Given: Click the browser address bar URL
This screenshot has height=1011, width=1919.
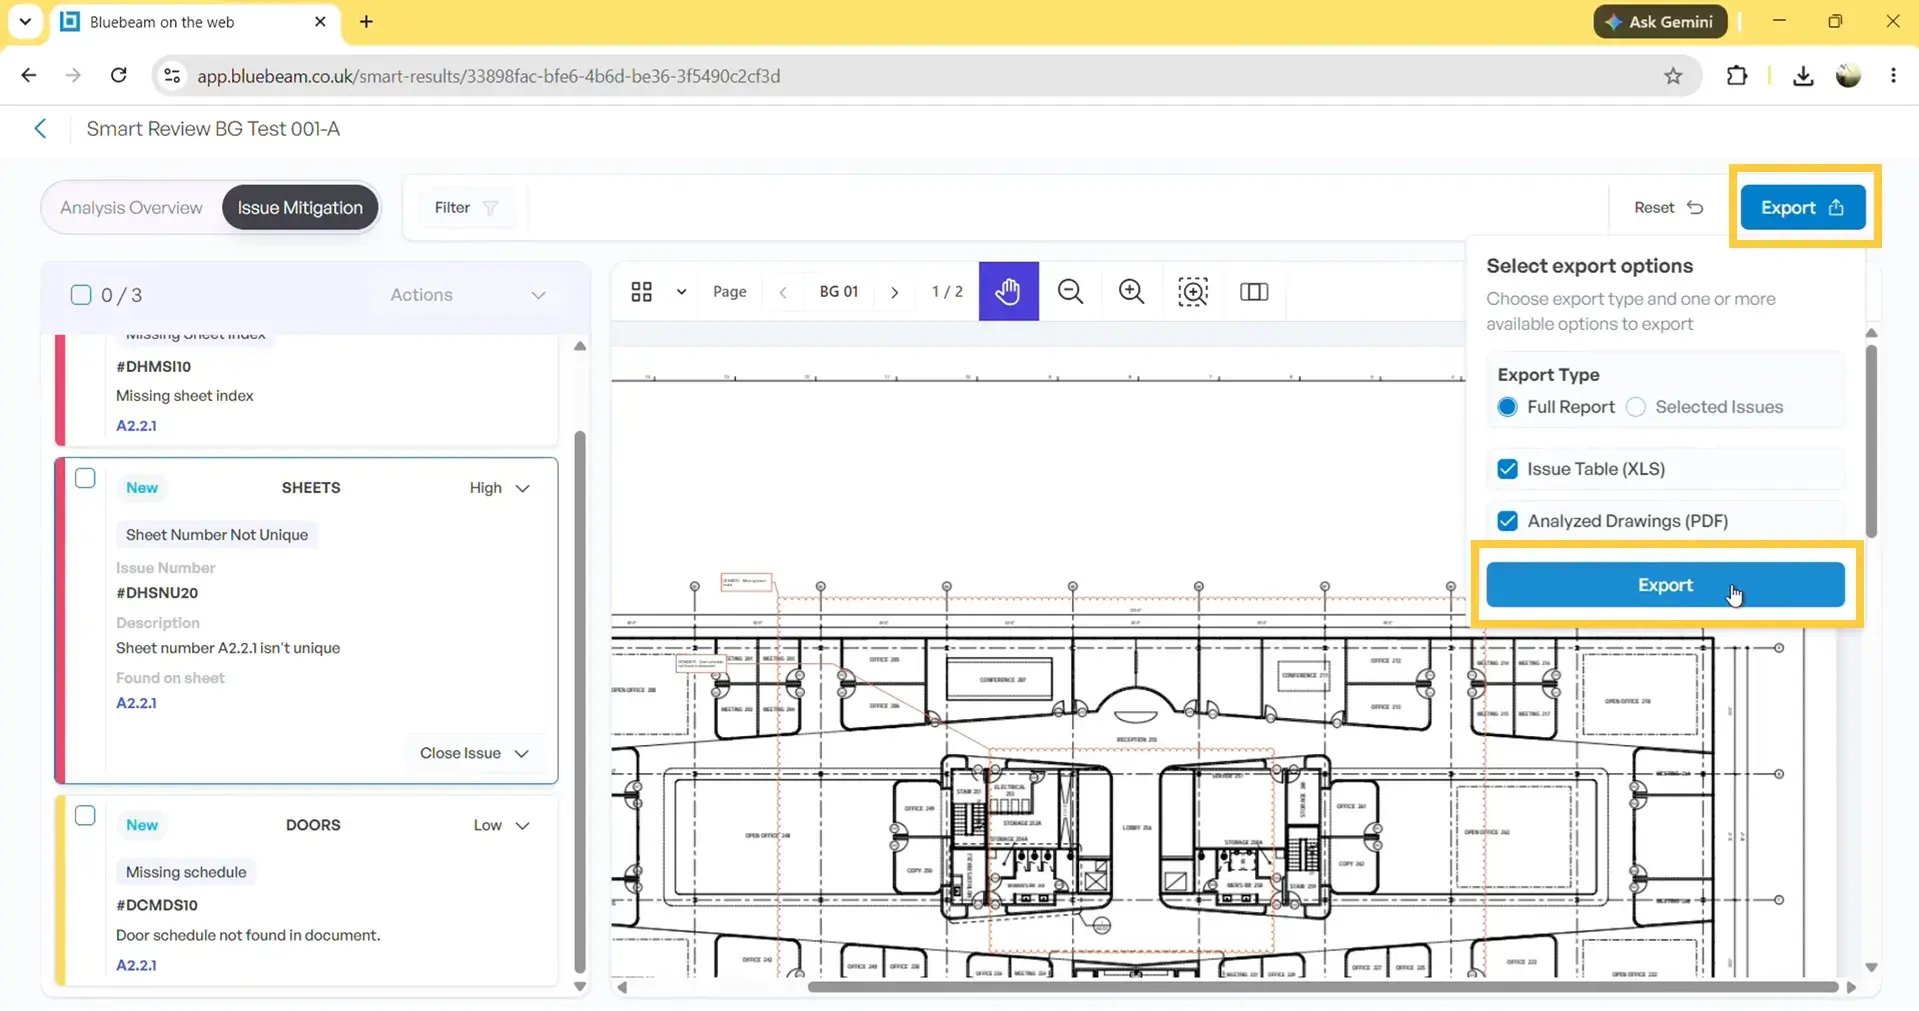Looking at the screenshot, I should pos(488,76).
